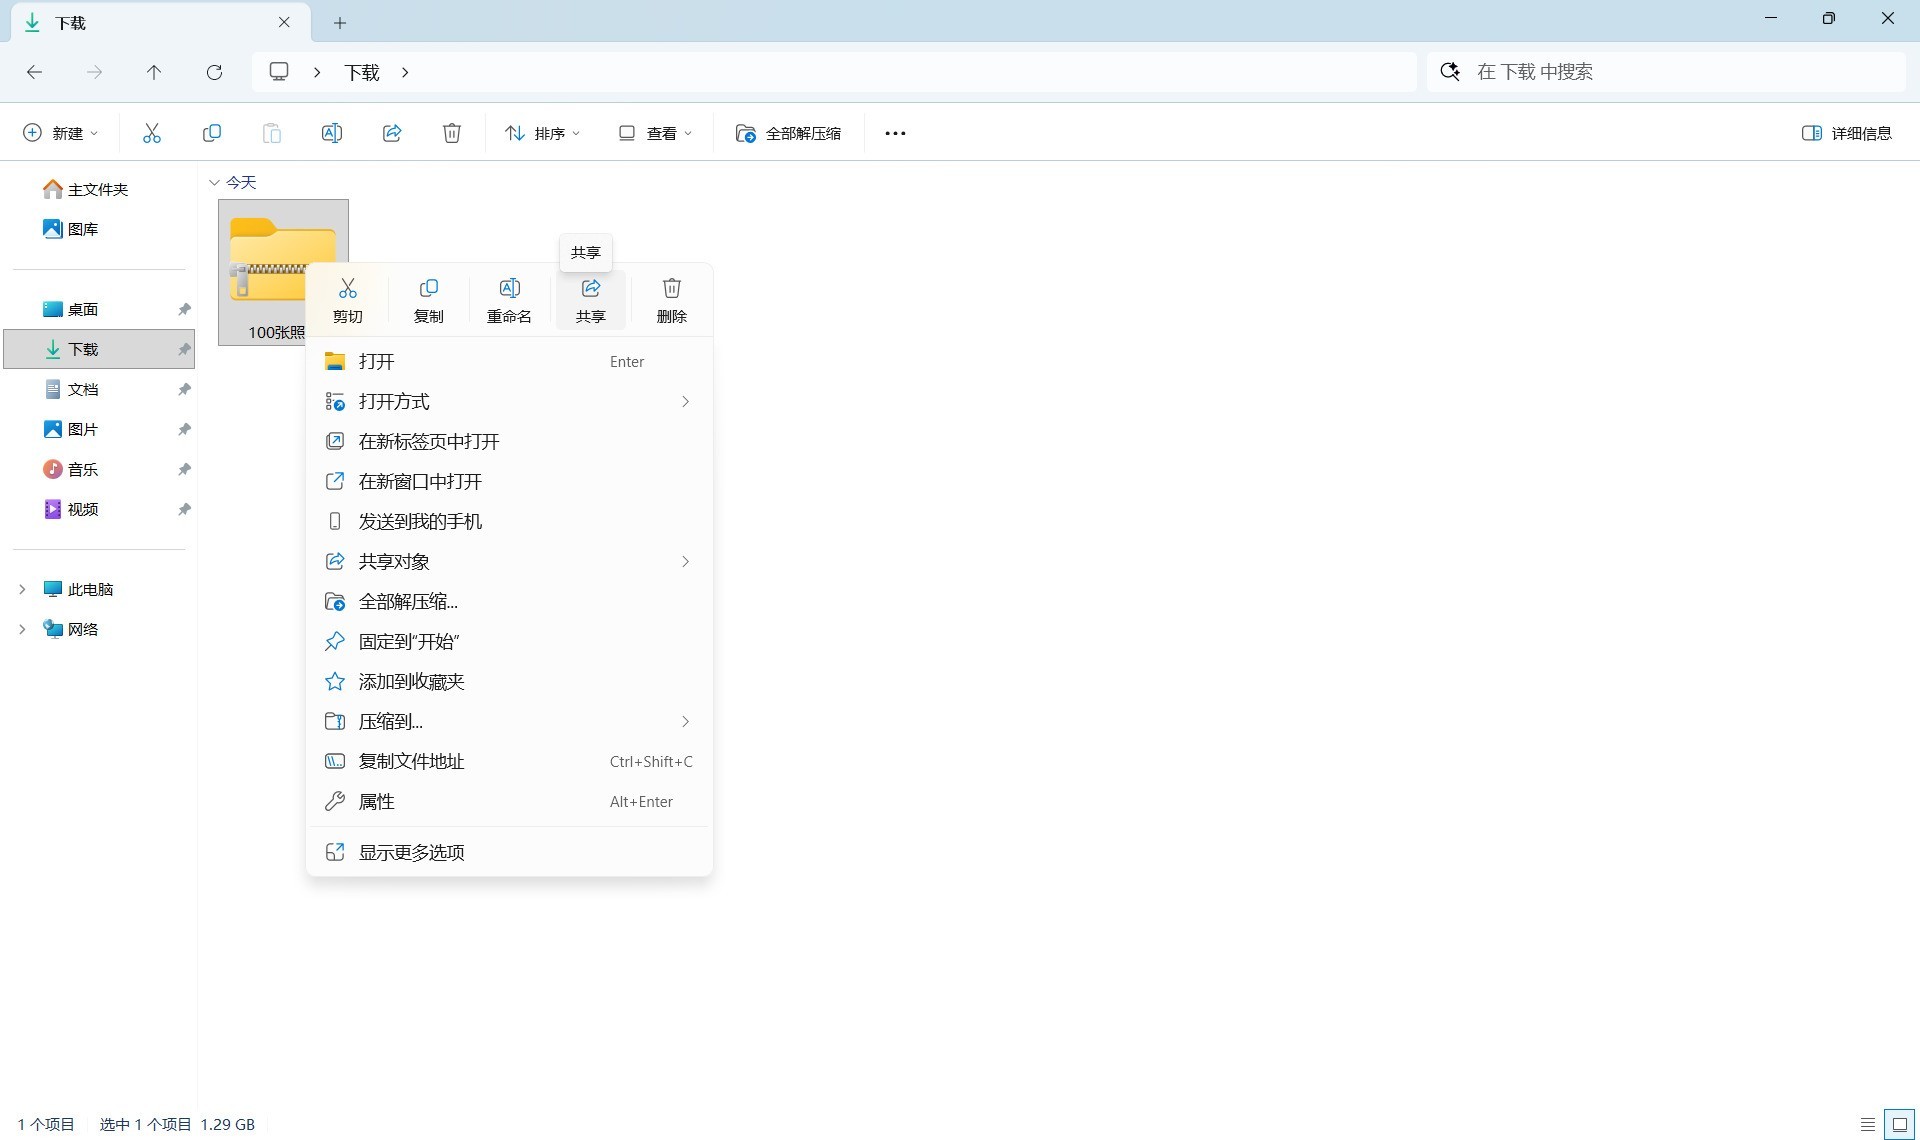Go up one folder level

(x=153, y=72)
